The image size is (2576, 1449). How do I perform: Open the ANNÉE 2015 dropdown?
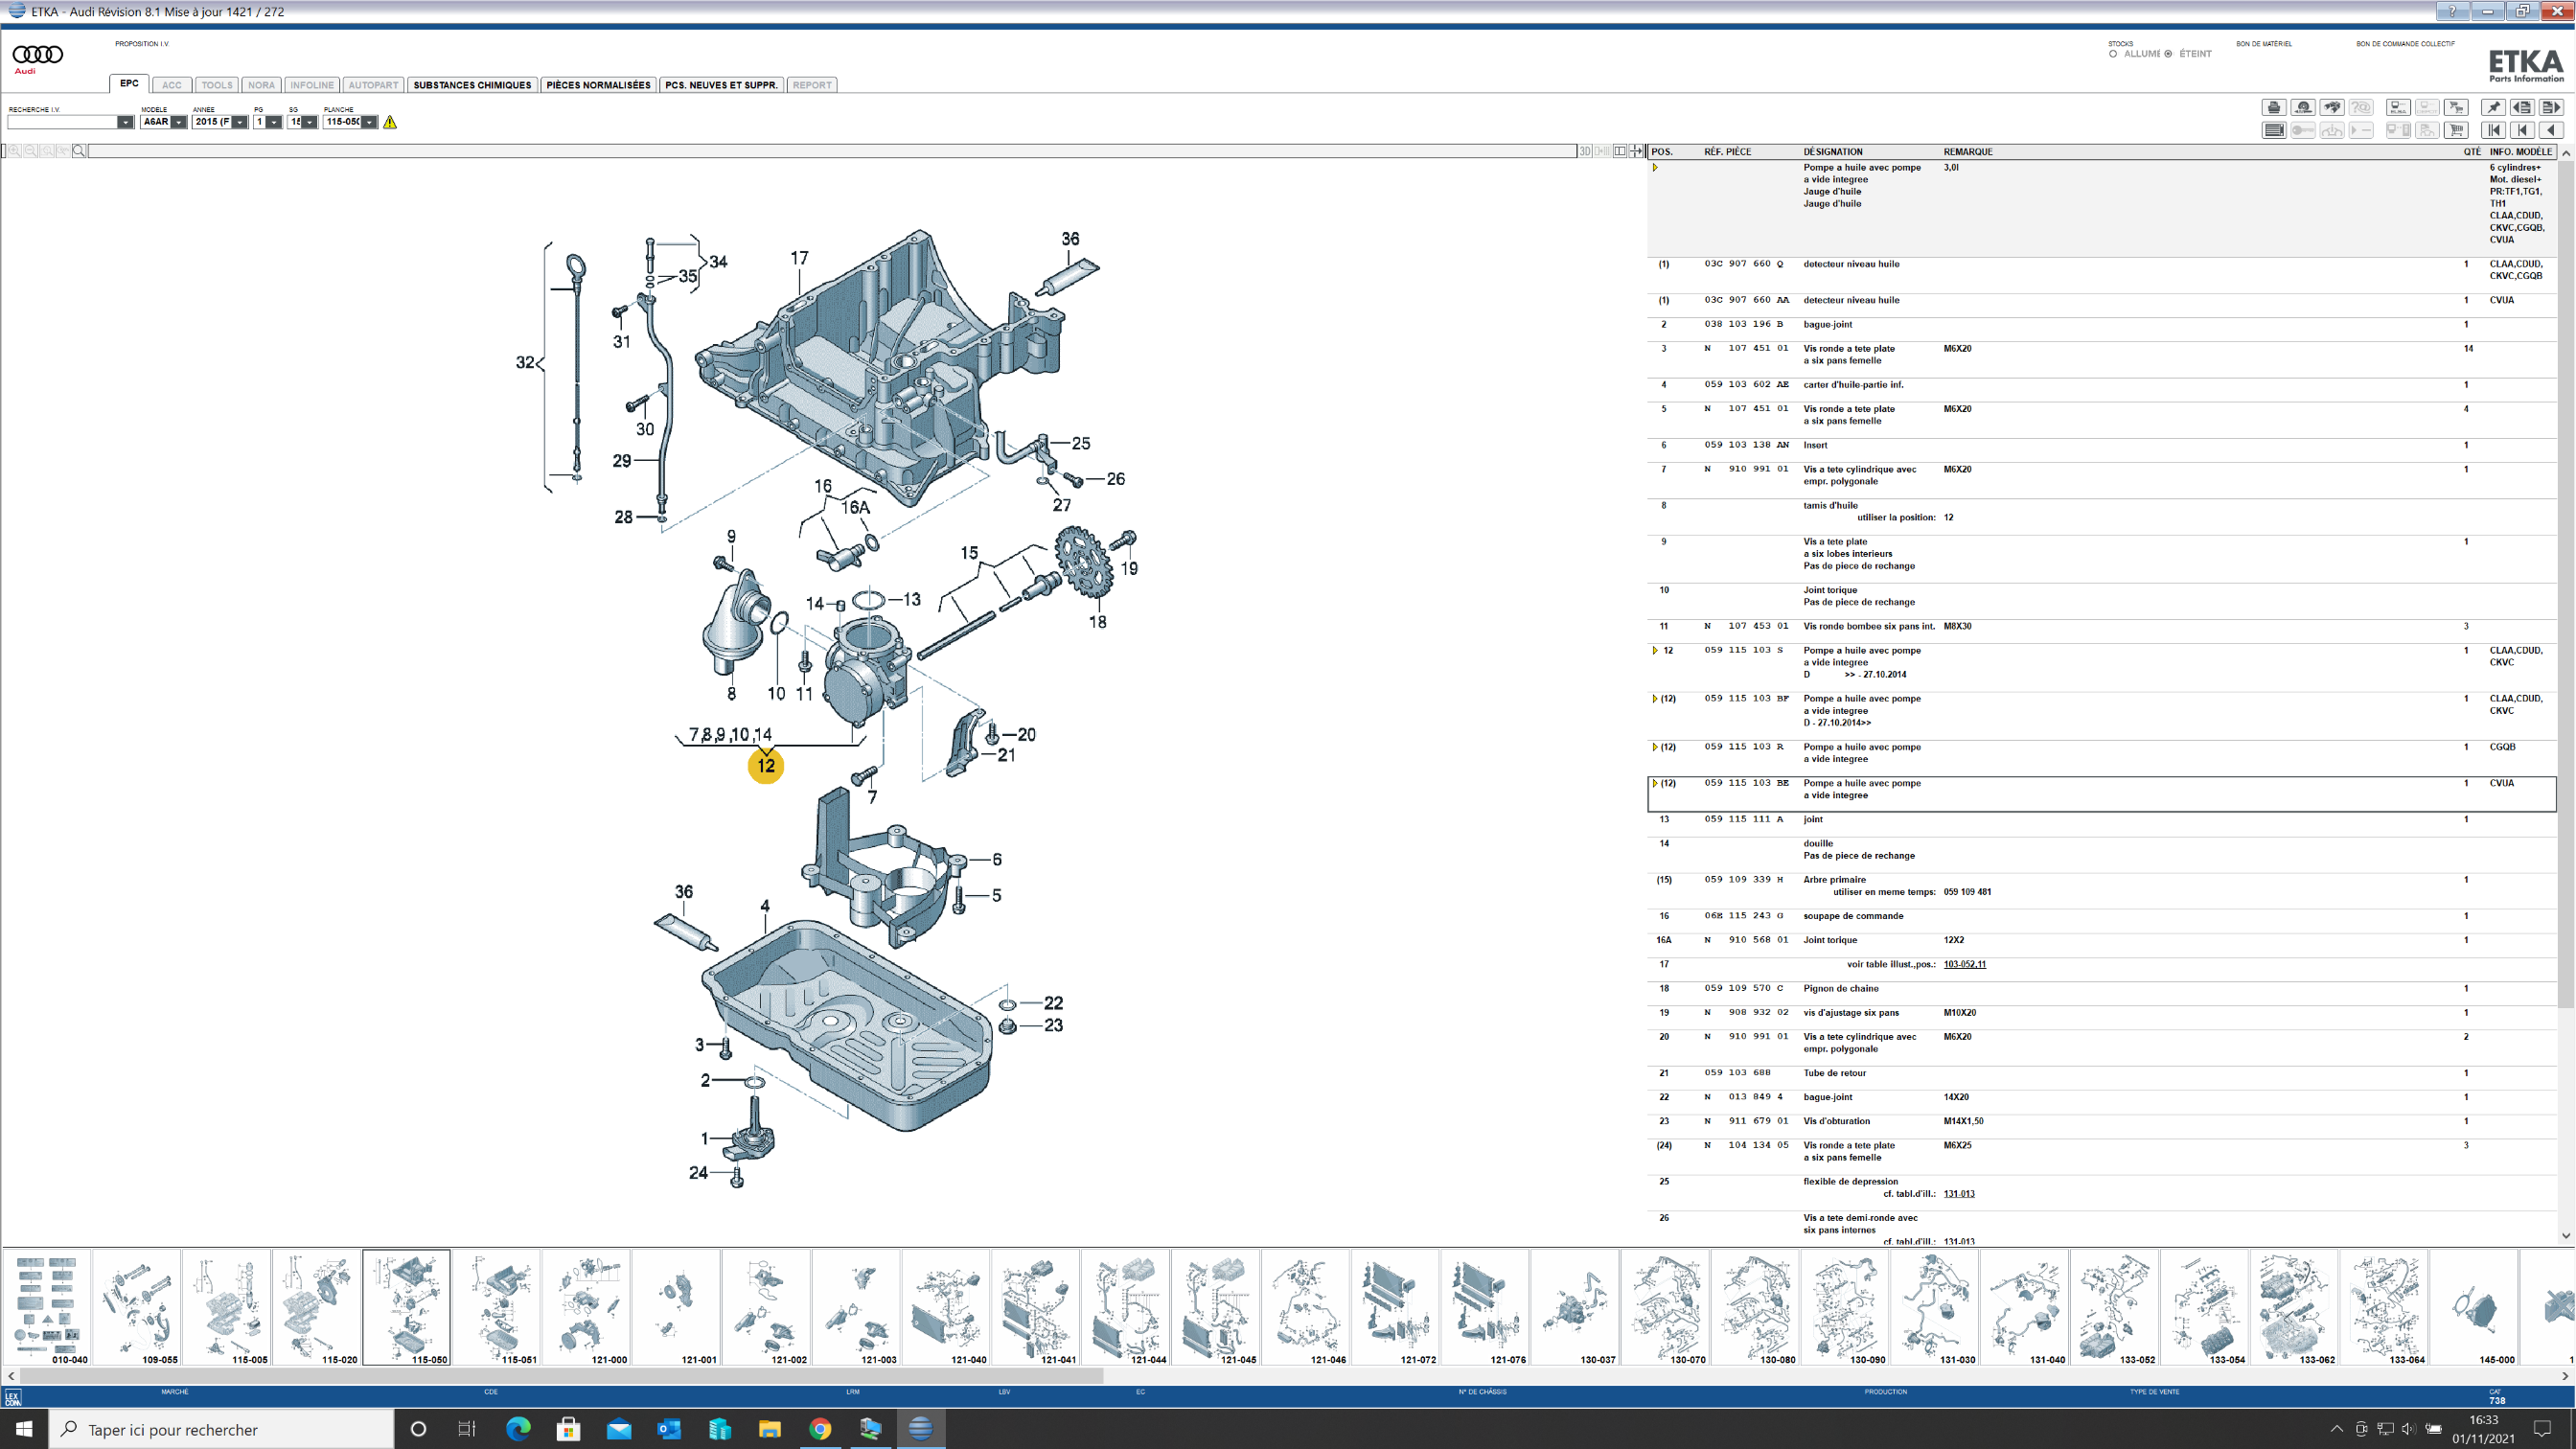pos(239,122)
